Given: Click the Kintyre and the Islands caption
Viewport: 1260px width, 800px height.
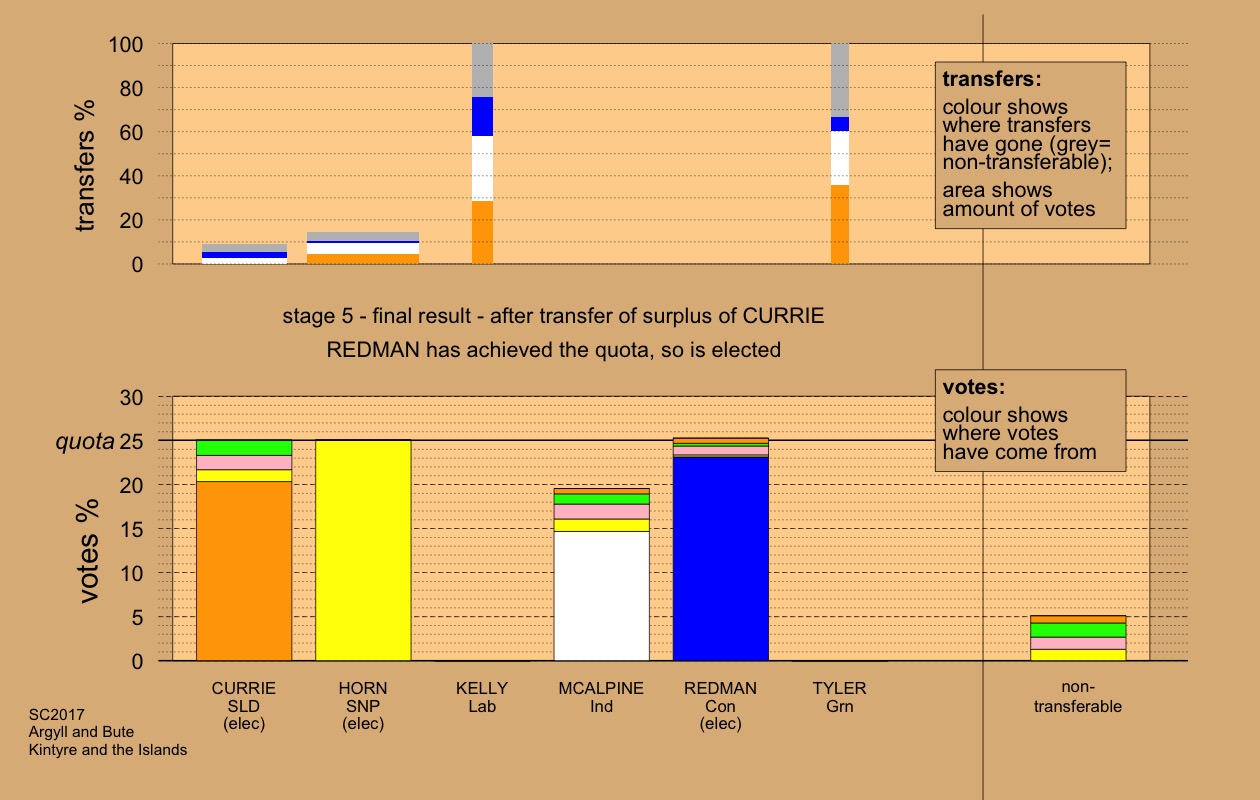Looking at the screenshot, I should pos(109,750).
